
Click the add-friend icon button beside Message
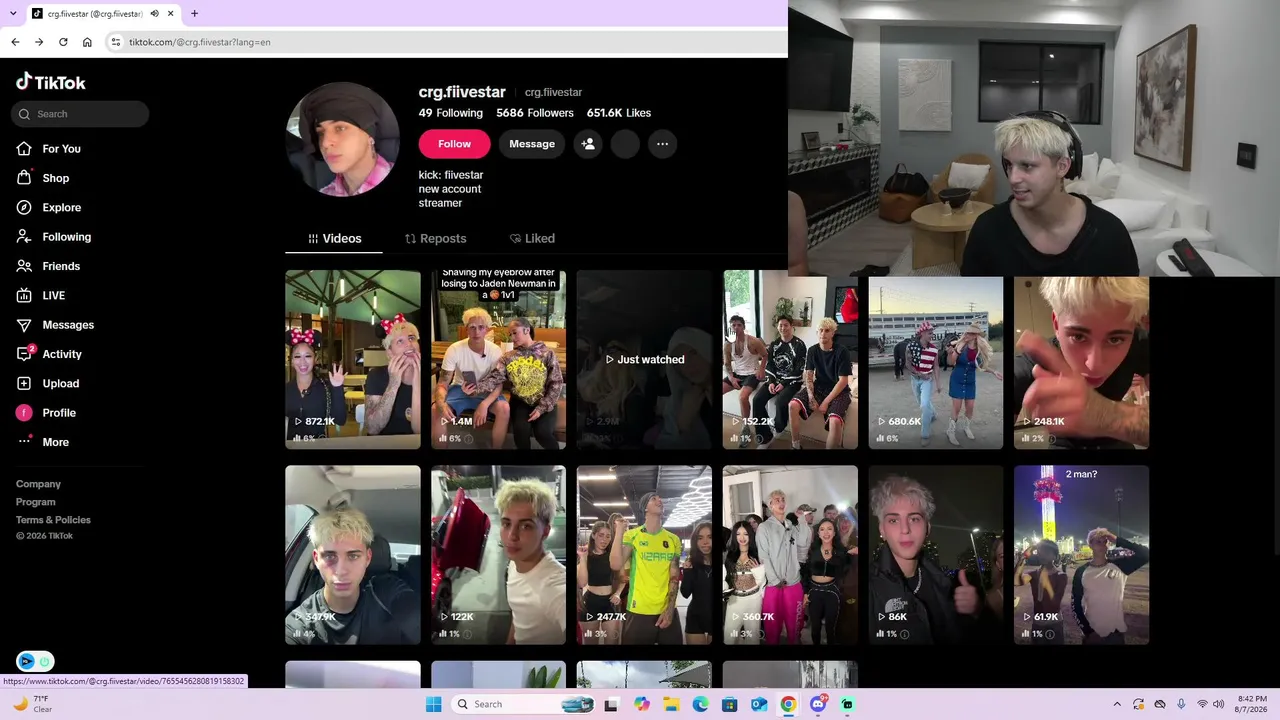(x=588, y=144)
